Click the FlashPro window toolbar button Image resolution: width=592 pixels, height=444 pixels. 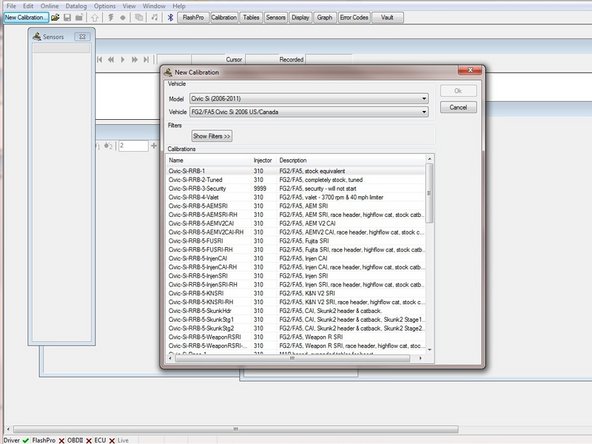click(193, 18)
